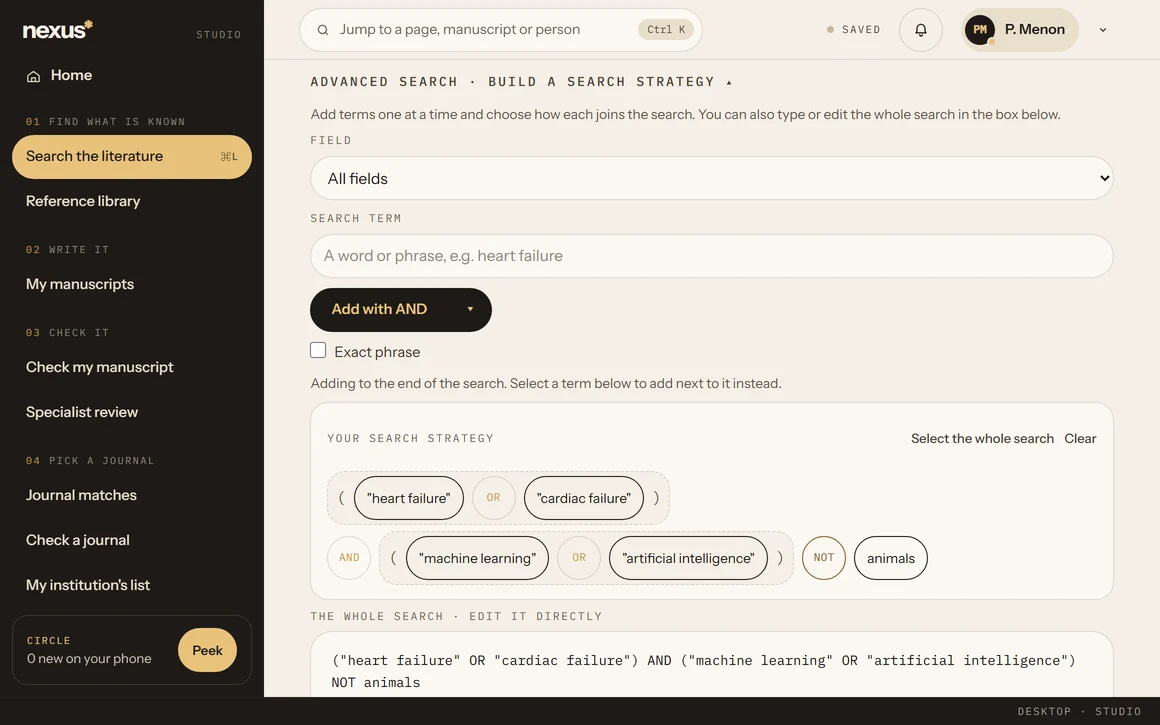1160x725 pixels.
Task: Click the STUDIO label in sidebar
Action: click(x=218, y=35)
